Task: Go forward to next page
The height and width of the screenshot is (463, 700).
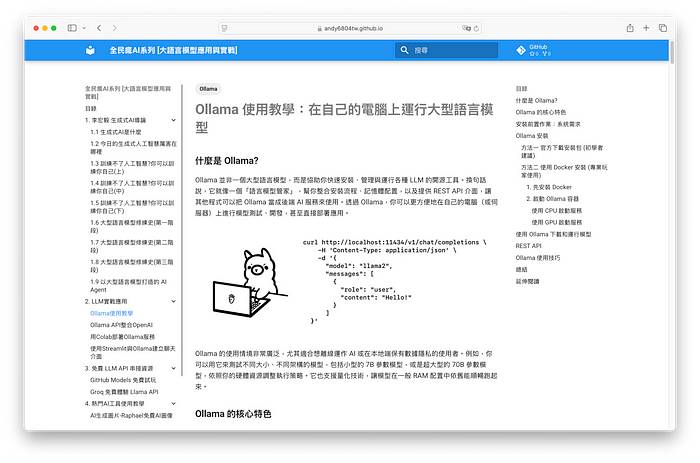Action: (x=115, y=28)
